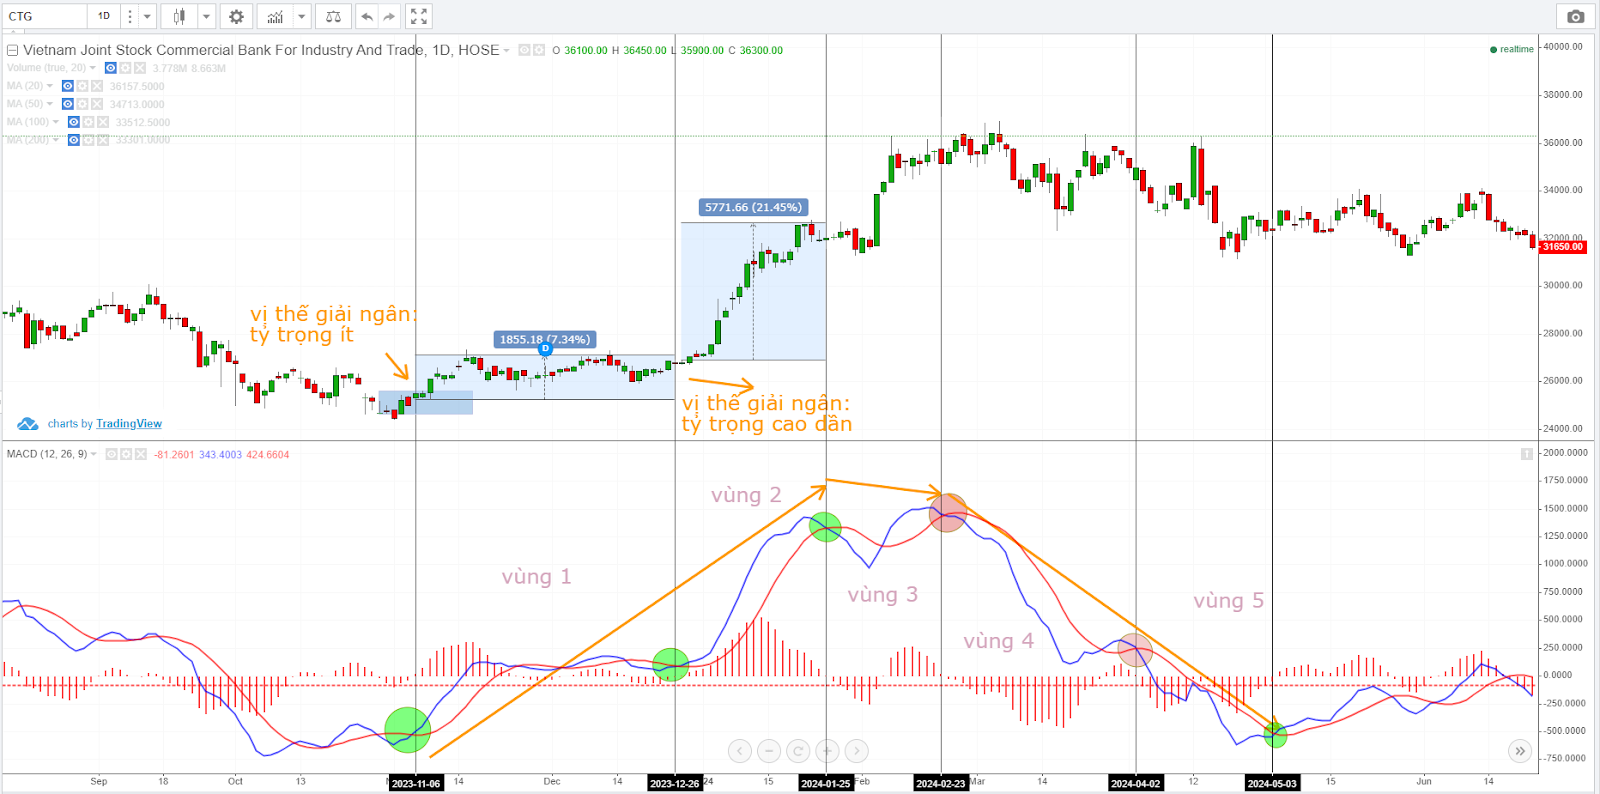Hide the MA (20) indicator

(68, 86)
